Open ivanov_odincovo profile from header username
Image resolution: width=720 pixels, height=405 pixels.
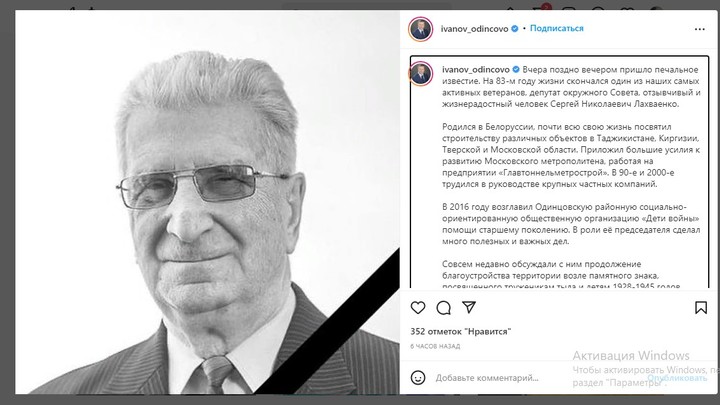click(x=474, y=28)
